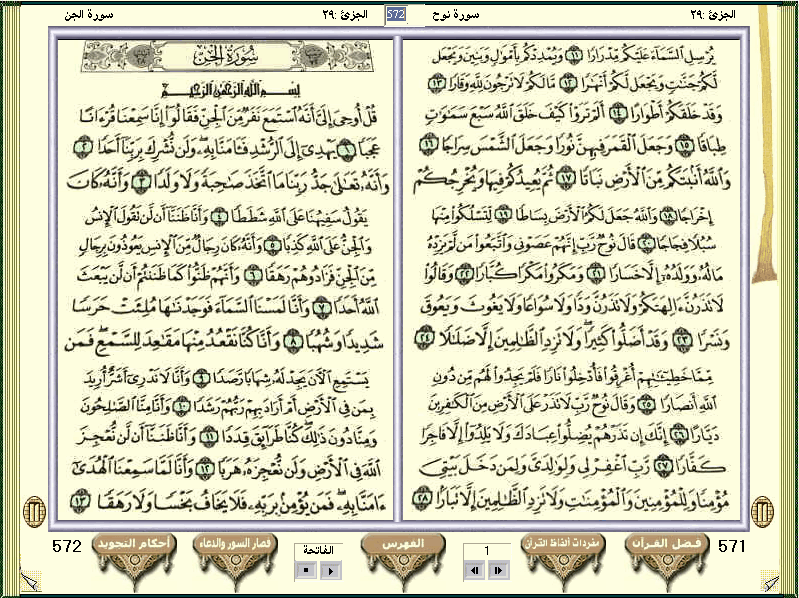The image size is (799, 598).
Task: Select verse marker ١٠ in Surah Al-Jinn
Action: [x=182, y=406]
